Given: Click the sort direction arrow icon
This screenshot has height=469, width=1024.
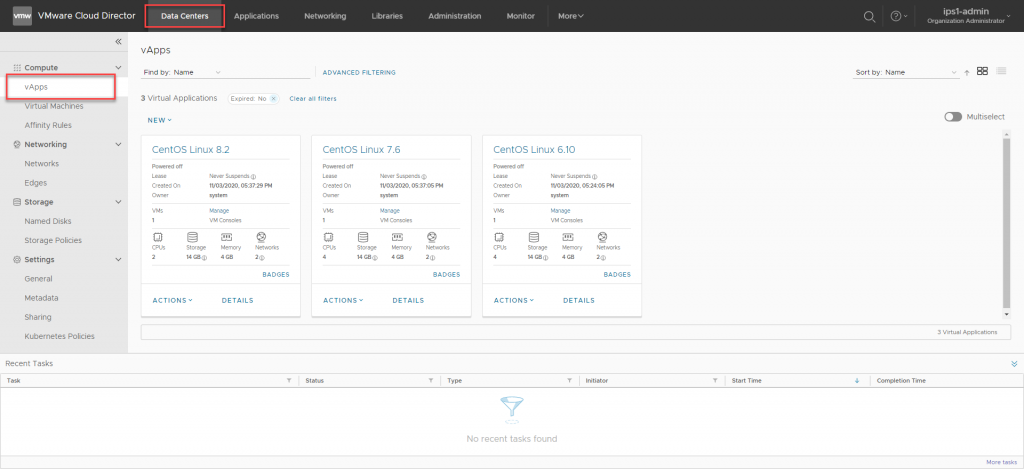Looking at the screenshot, I should point(967,72).
